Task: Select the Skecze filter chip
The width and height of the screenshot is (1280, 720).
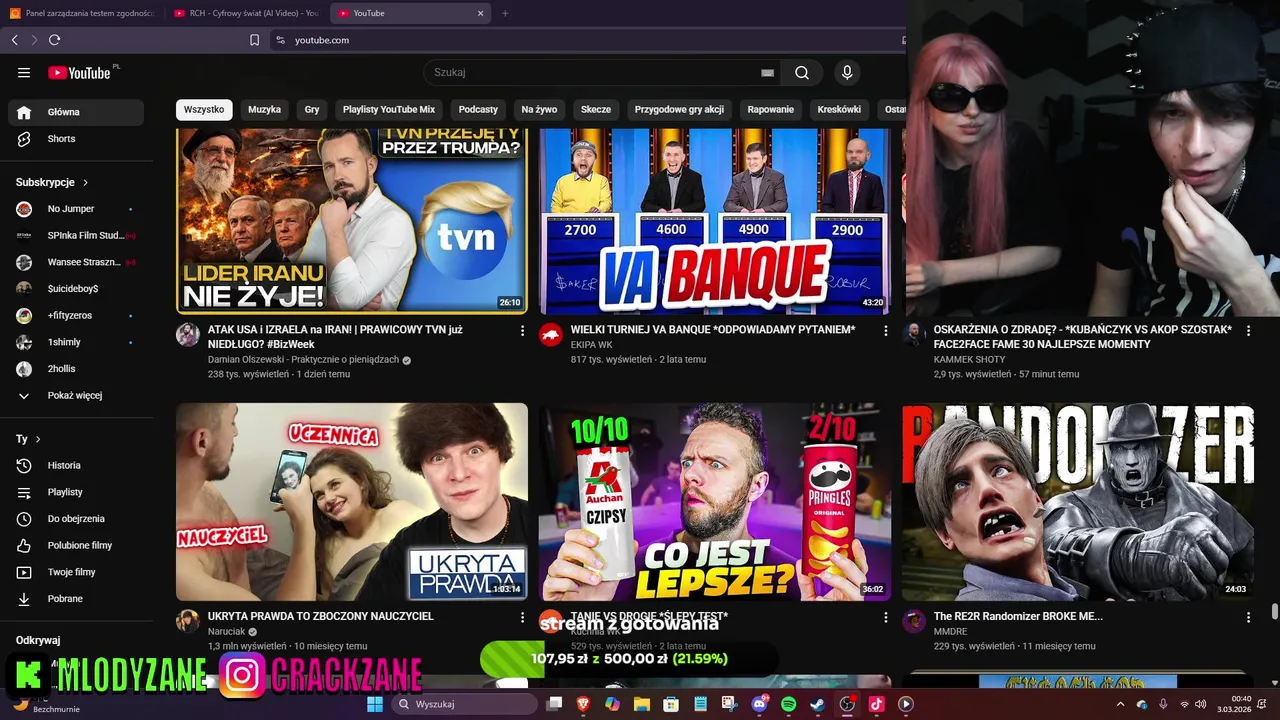Action: [596, 110]
